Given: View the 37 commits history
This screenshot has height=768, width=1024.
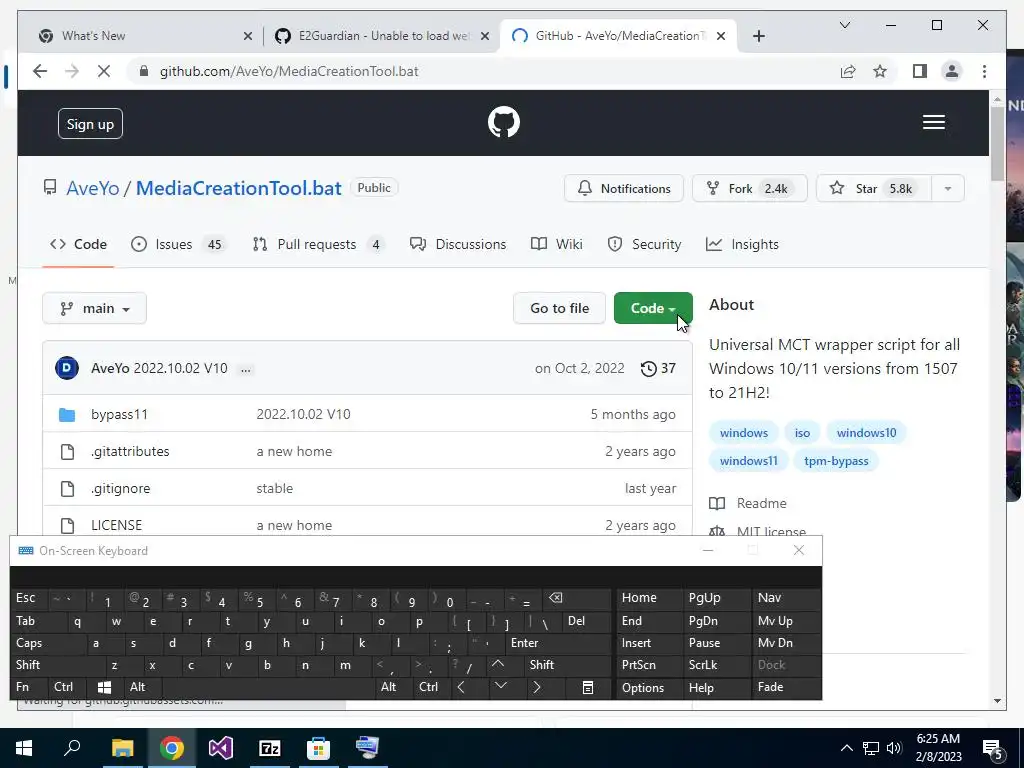Looking at the screenshot, I should tap(658, 368).
